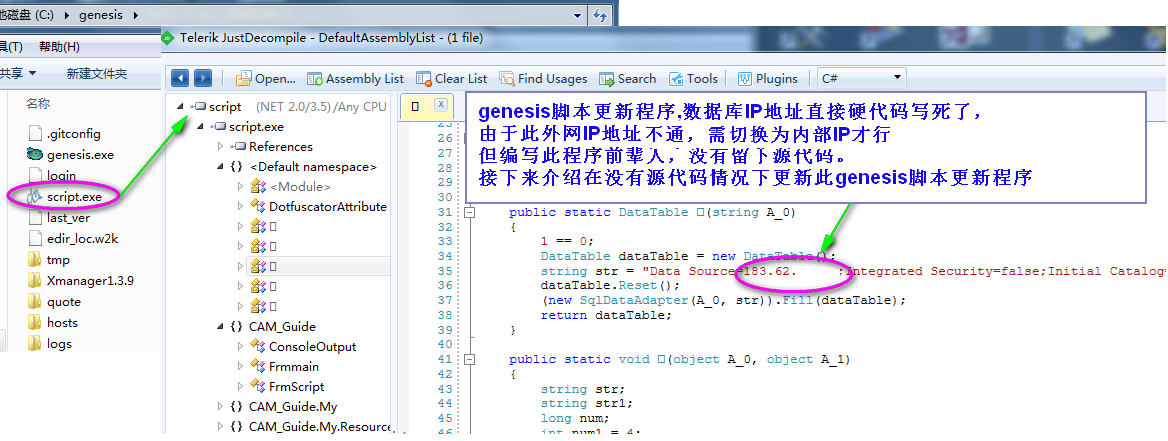
Task: Open the Plugins toolbar item
Action: pyautogui.click(x=767, y=78)
